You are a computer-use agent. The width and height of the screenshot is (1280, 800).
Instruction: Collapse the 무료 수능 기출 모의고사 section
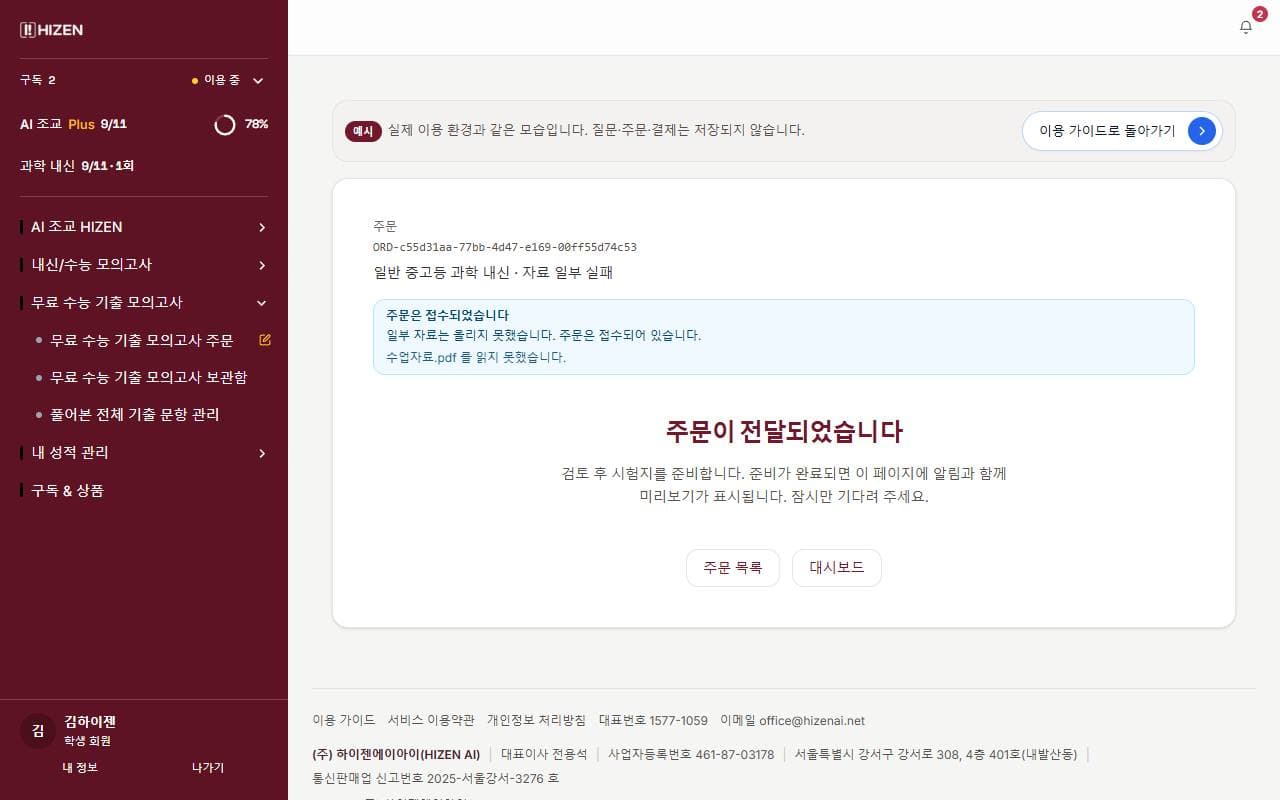pyautogui.click(x=144, y=302)
